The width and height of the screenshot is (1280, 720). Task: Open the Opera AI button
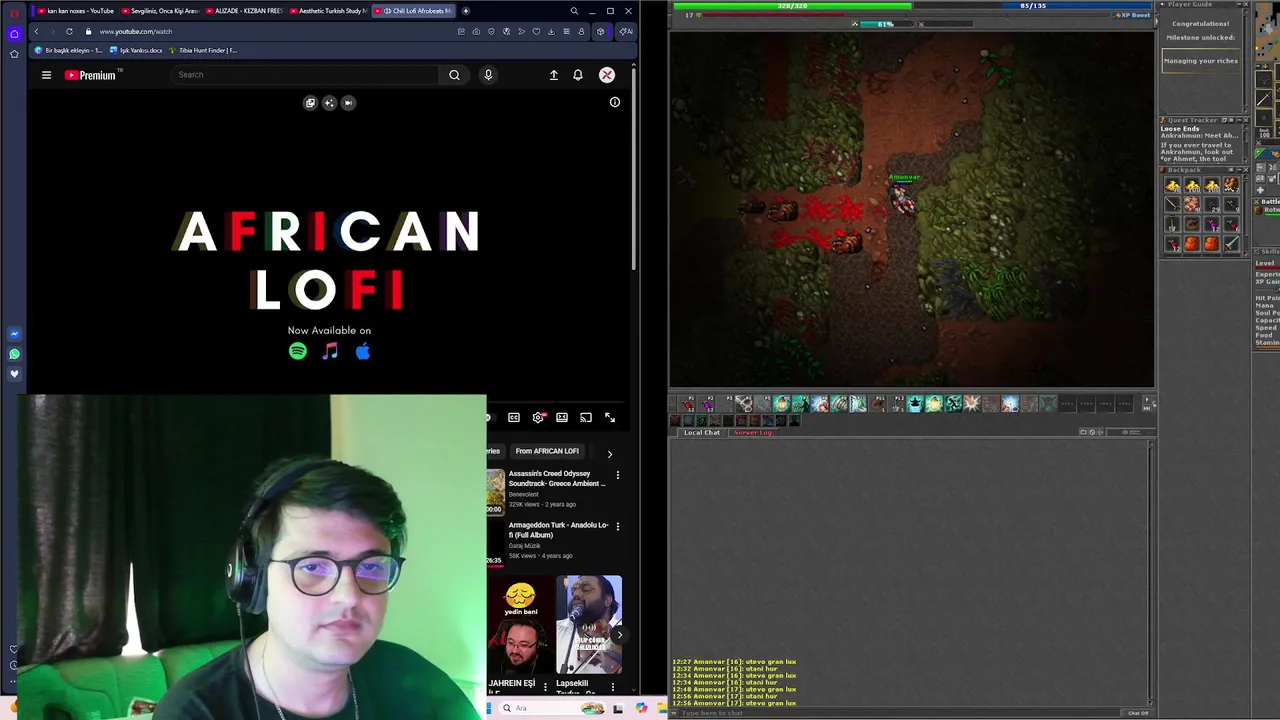click(x=625, y=31)
